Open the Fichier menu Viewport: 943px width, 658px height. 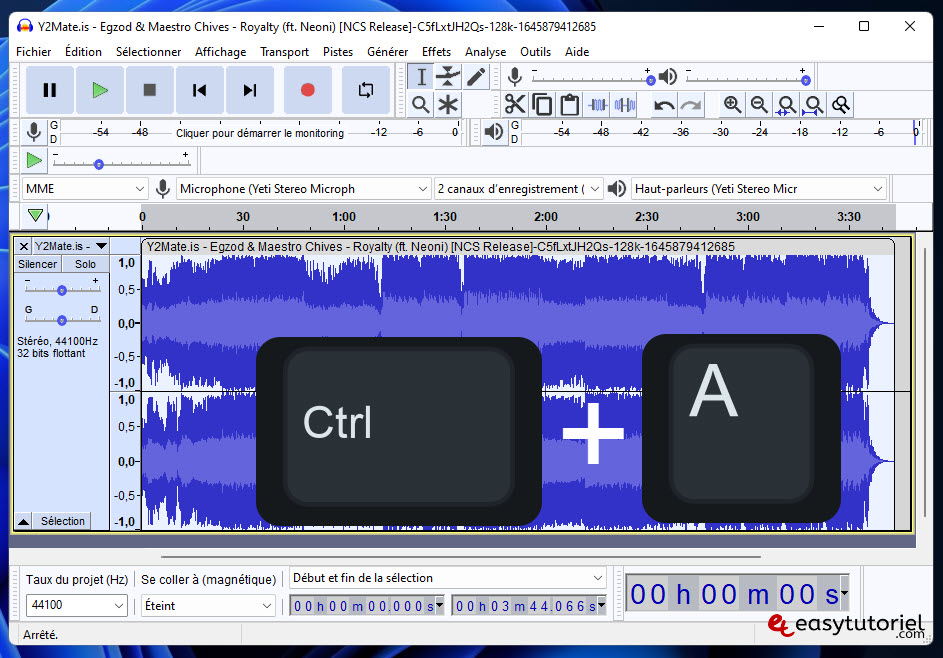34,52
